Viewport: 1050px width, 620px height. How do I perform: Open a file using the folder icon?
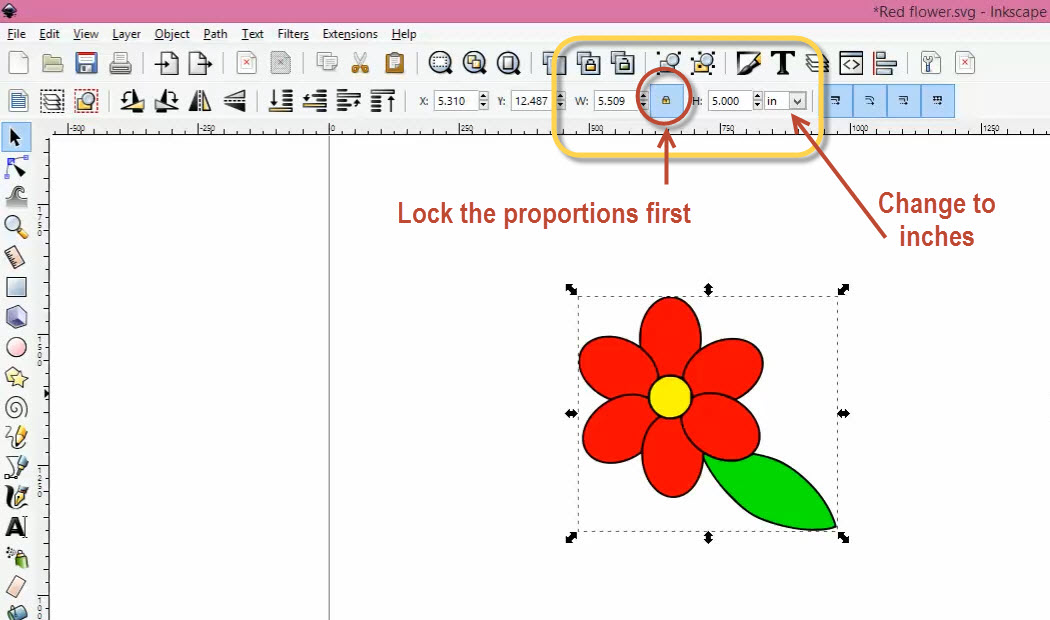coord(52,63)
